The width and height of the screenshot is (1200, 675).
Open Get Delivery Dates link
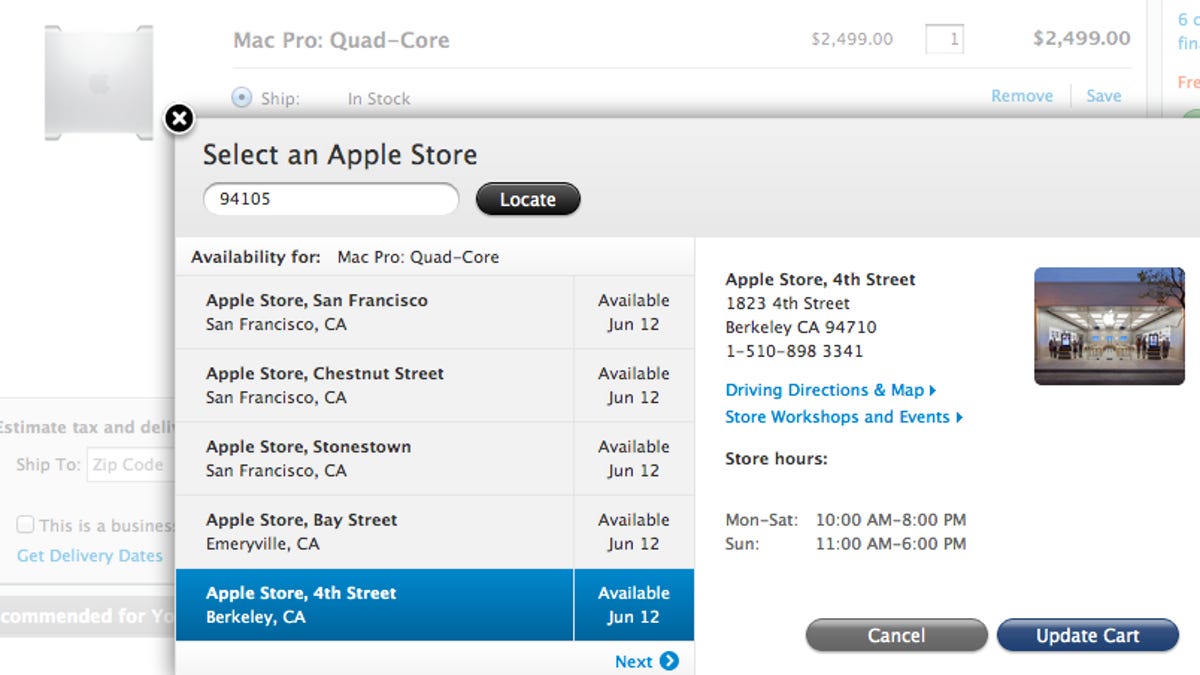coord(89,556)
